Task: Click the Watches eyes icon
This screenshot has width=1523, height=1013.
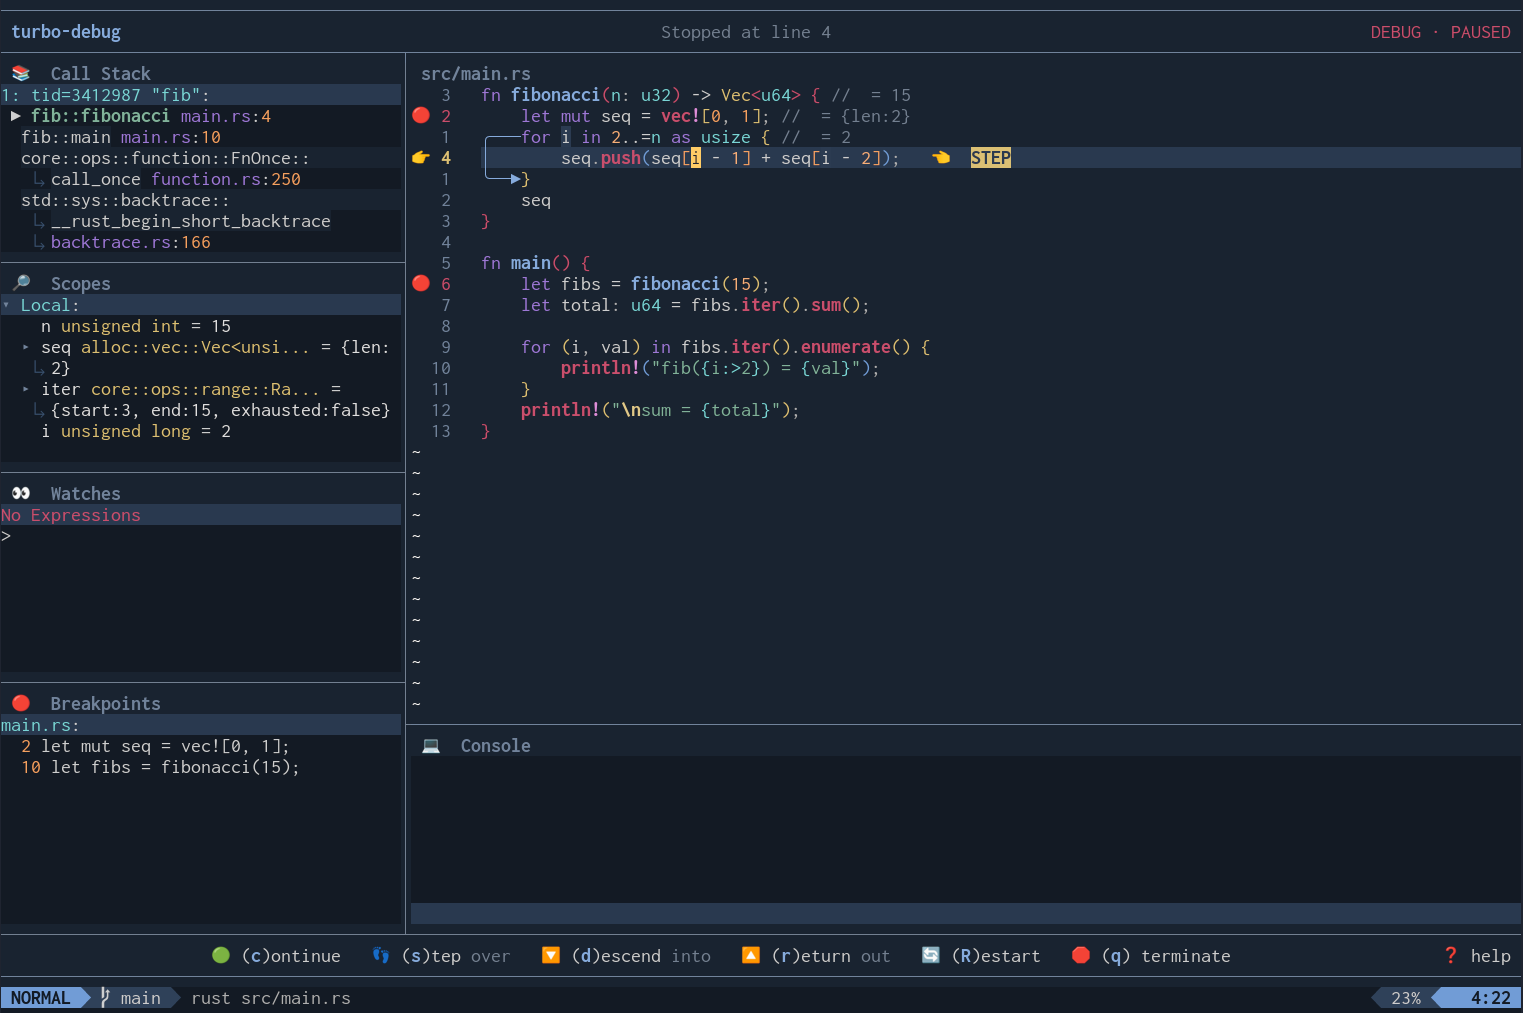Action: 21,493
